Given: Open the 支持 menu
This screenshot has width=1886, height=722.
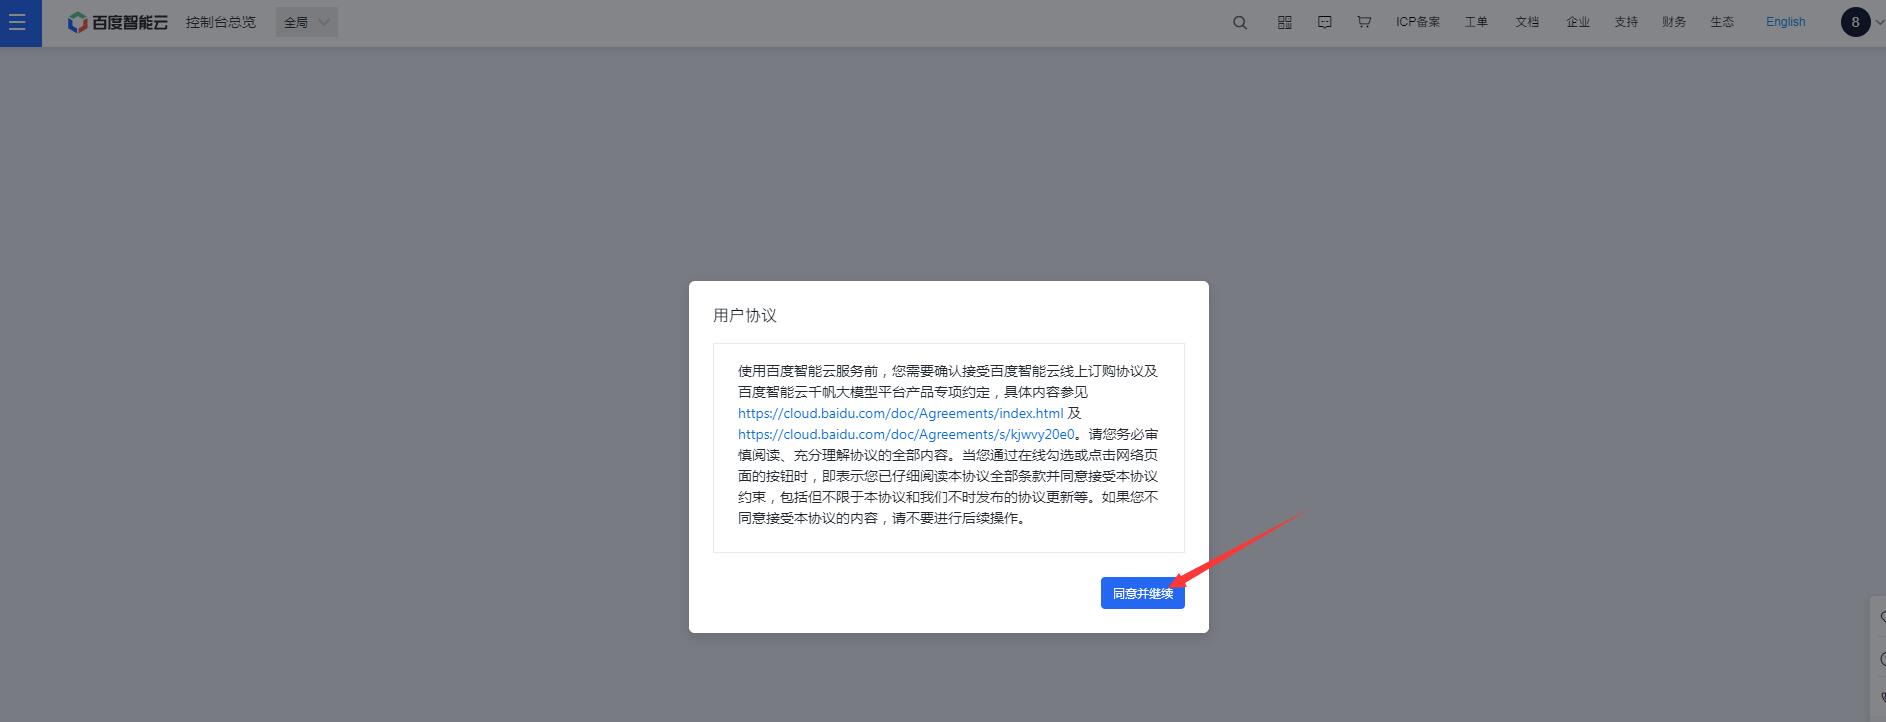Looking at the screenshot, I should pos(1626,22).
